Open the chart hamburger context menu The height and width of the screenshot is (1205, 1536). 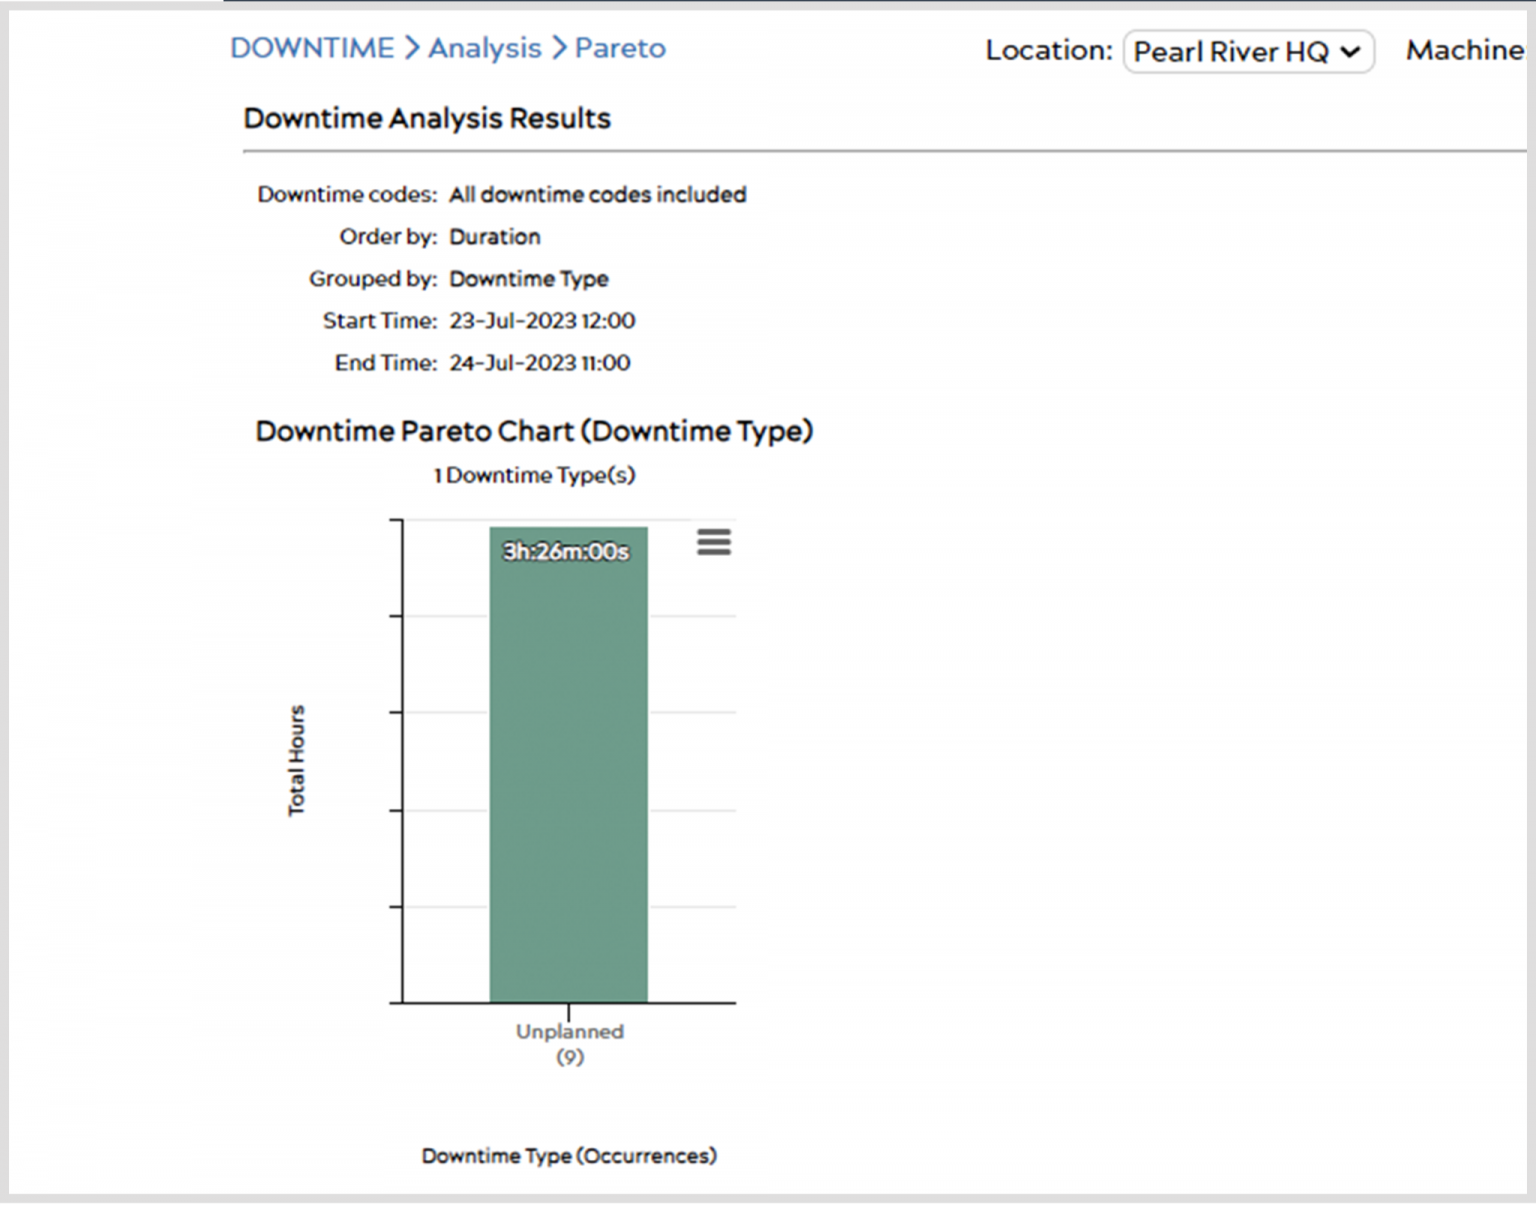click(x=714, y=542)
